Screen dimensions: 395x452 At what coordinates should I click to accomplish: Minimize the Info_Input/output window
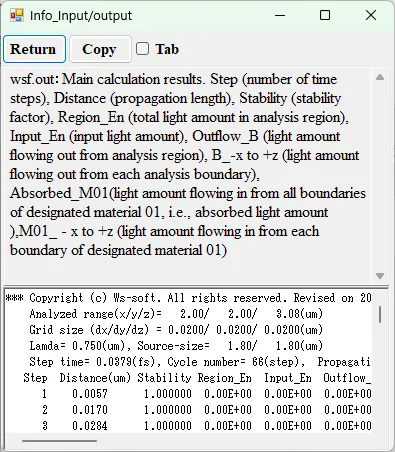pos(280,15)
